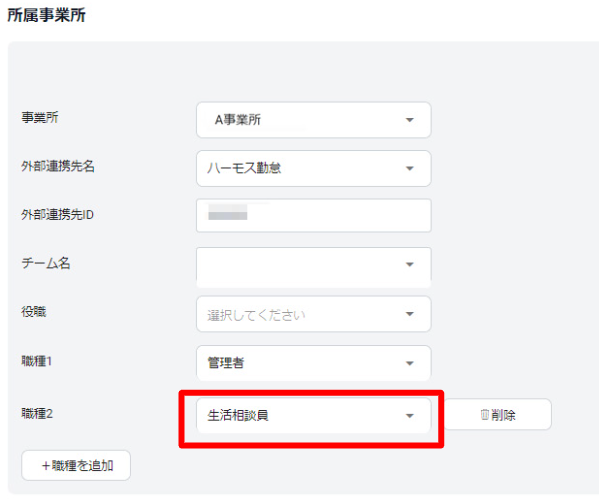Click the +職種を追加 button
The image size is (599, 501).
point(76,465)
